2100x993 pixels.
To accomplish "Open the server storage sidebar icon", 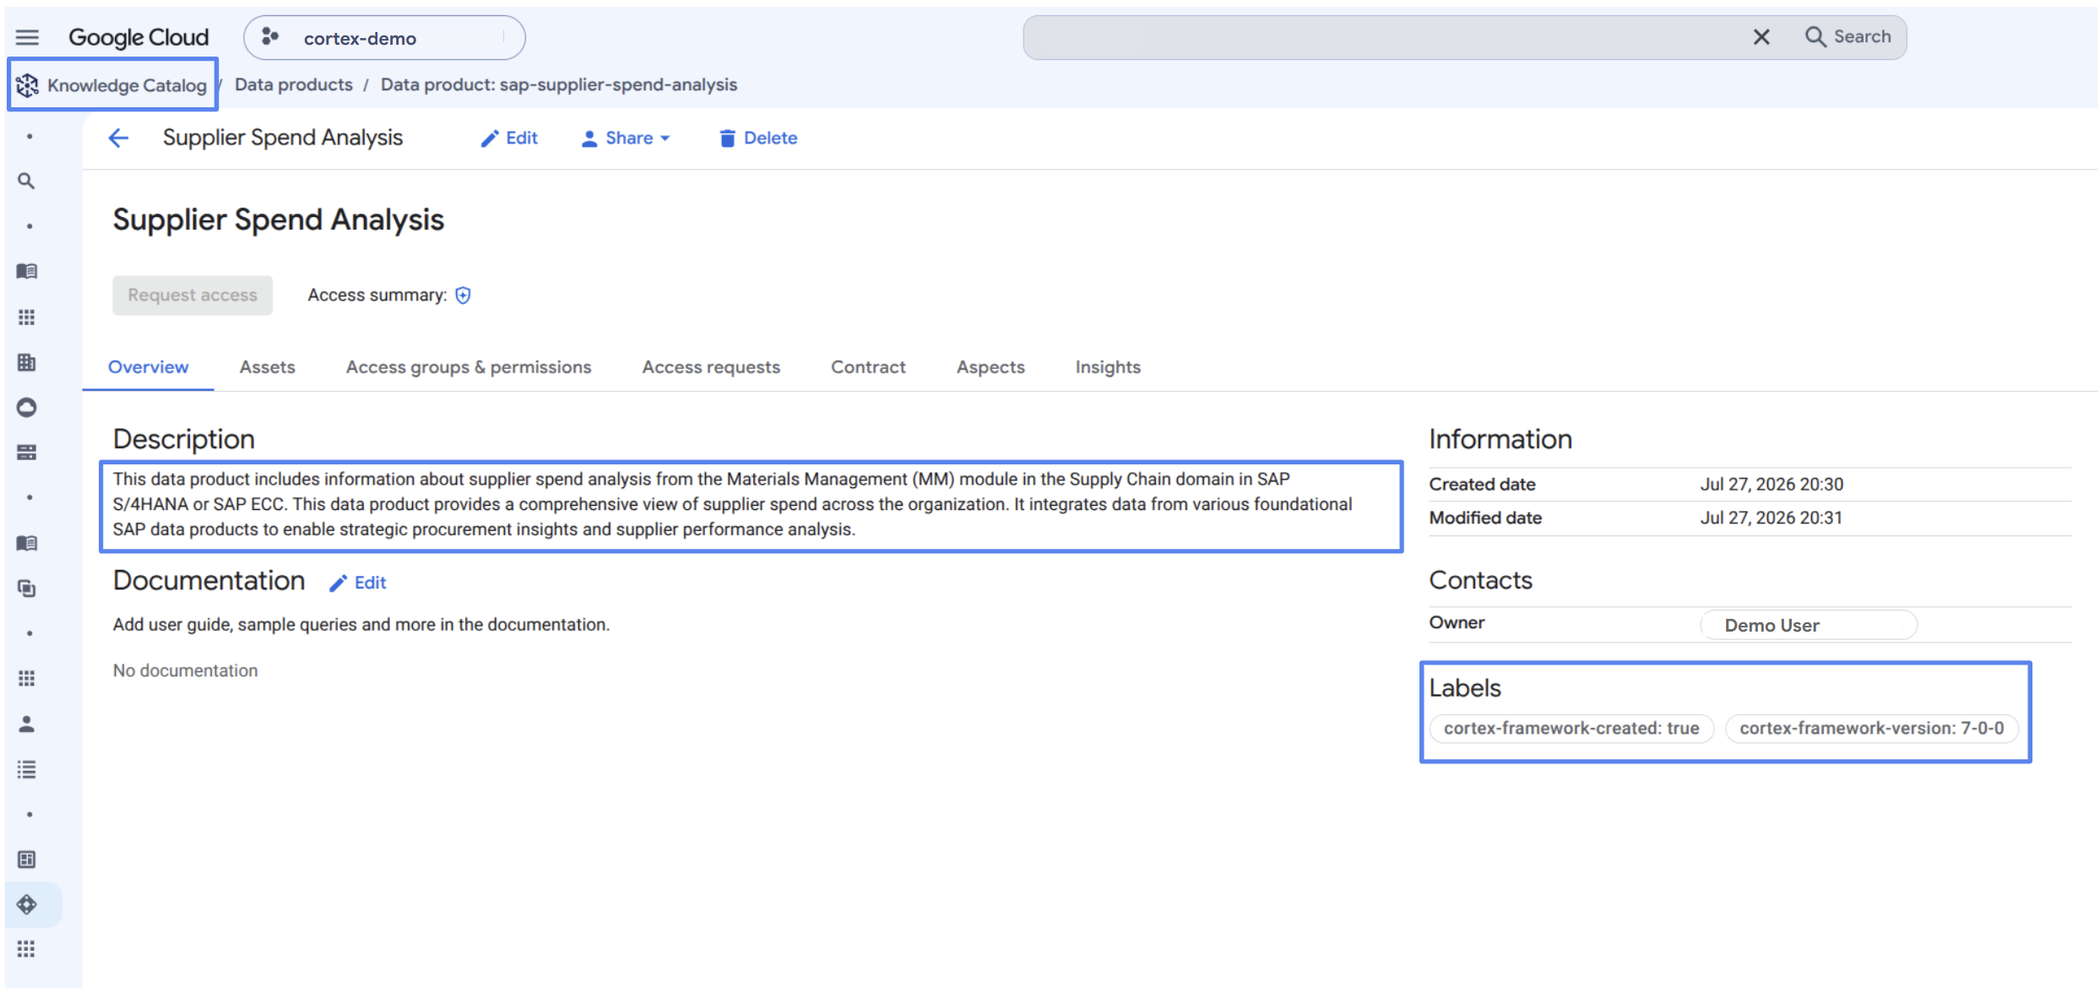I will pos(27,452).
